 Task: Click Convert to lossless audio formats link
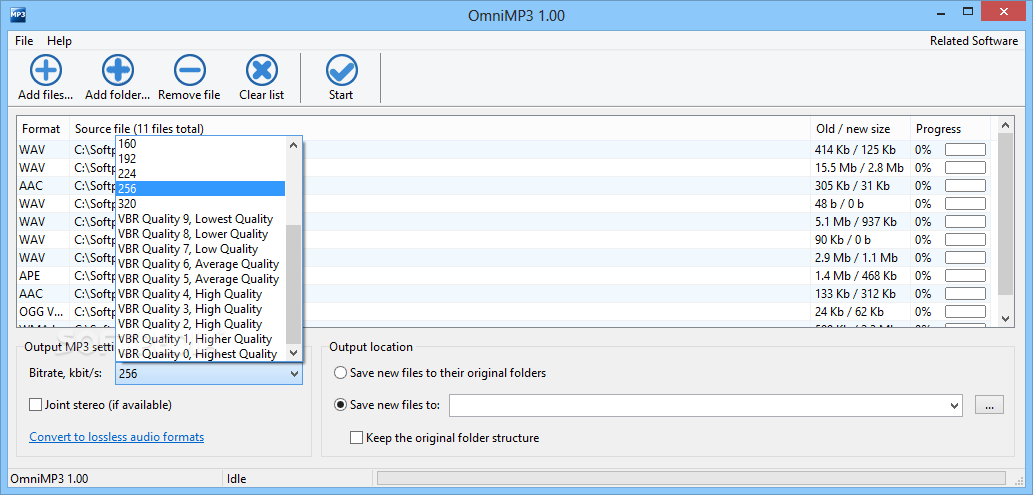coord(117,437)
